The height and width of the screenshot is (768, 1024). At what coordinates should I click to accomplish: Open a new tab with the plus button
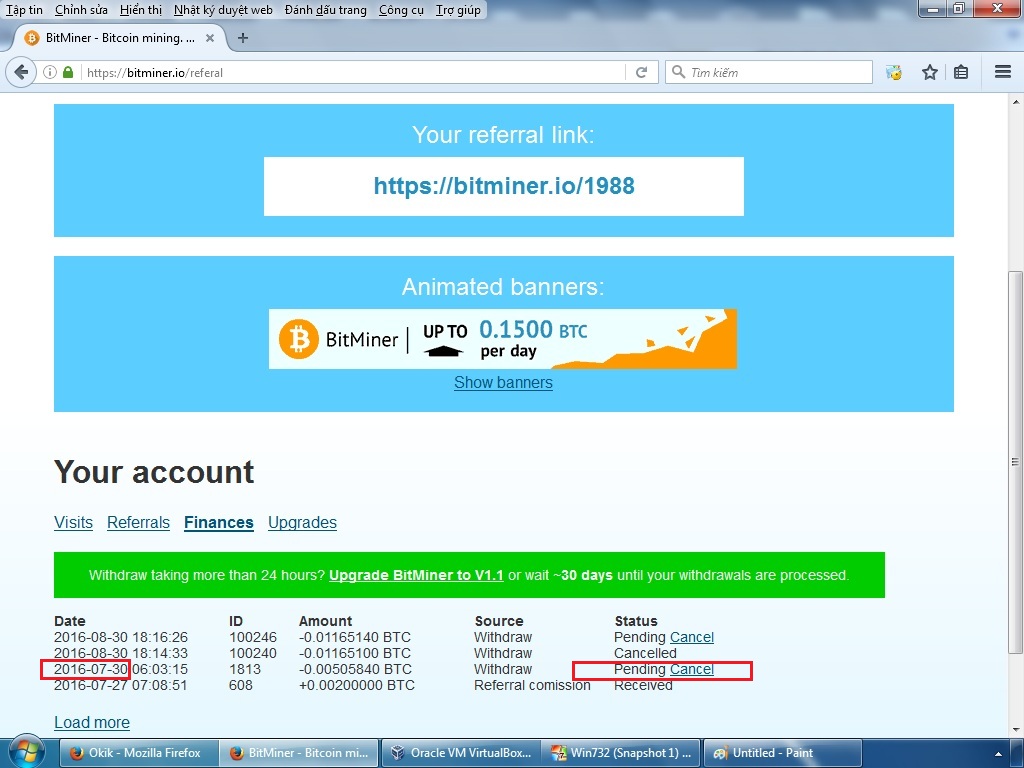tap(243, 38)
